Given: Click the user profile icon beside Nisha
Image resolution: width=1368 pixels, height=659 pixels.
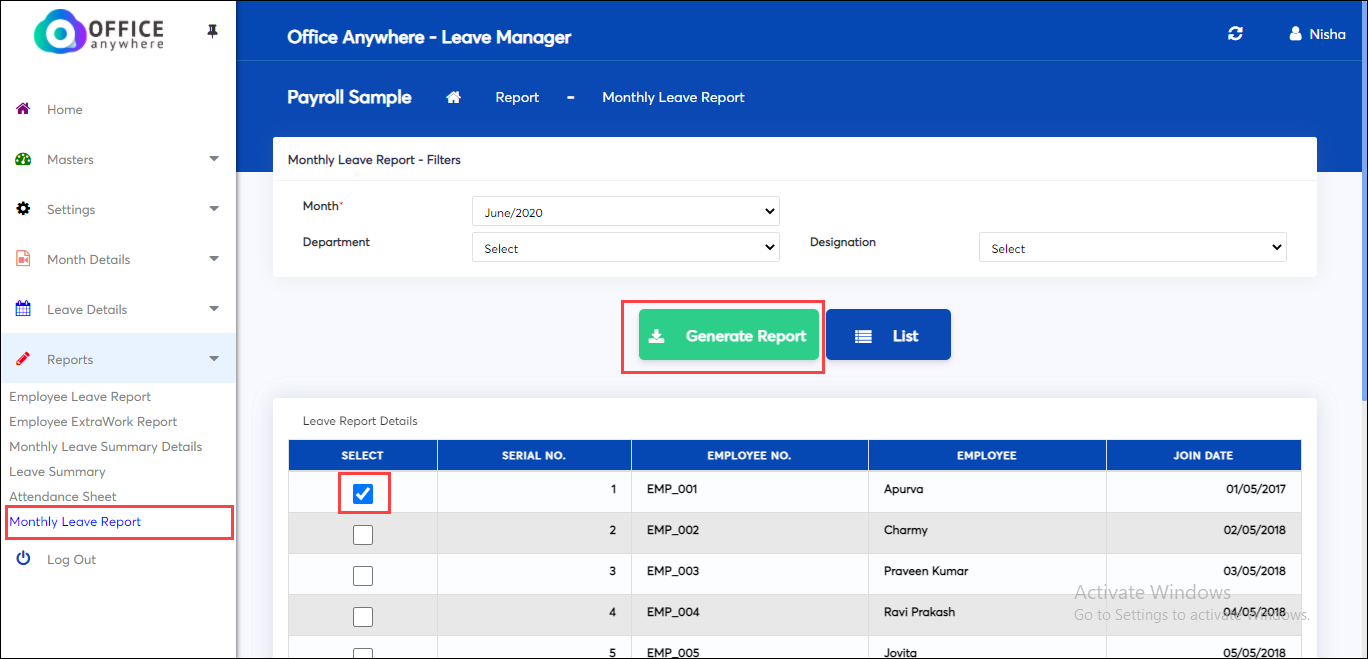Looking at the screenshot, I should point(1296,34).
